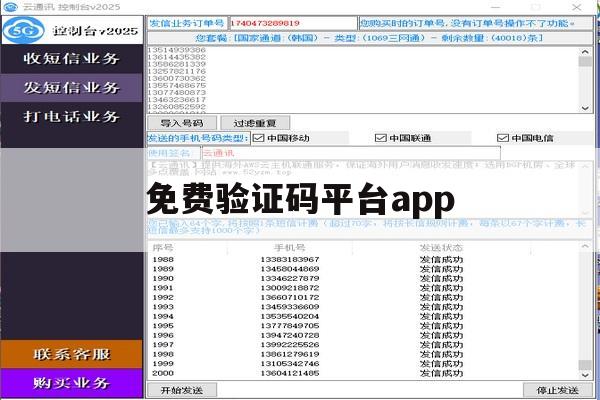This screenshot has width=600, height=400.
Task: Toggle 中国电信 checkbox
Action: pyautogui.click(x=502, y=138)
